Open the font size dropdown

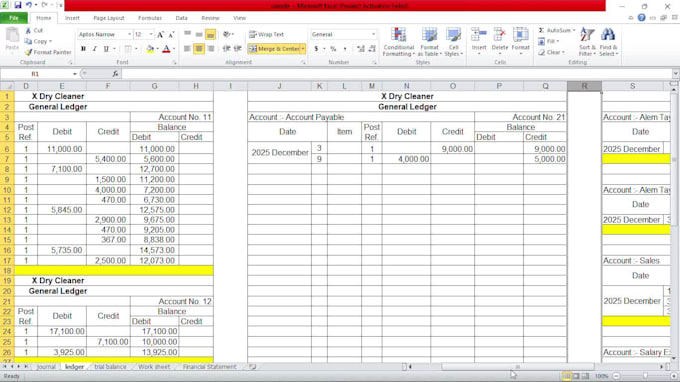tap(151, 34)
